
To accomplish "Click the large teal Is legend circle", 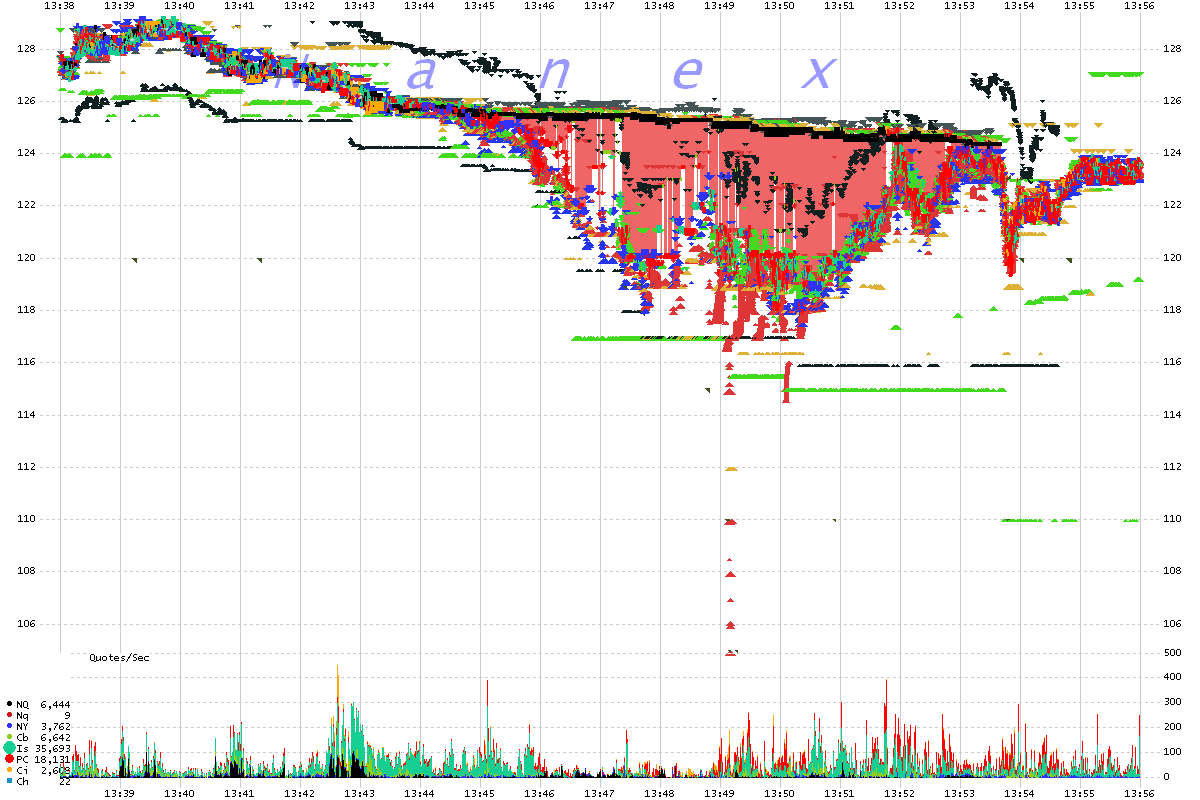I will pos(9,748).
